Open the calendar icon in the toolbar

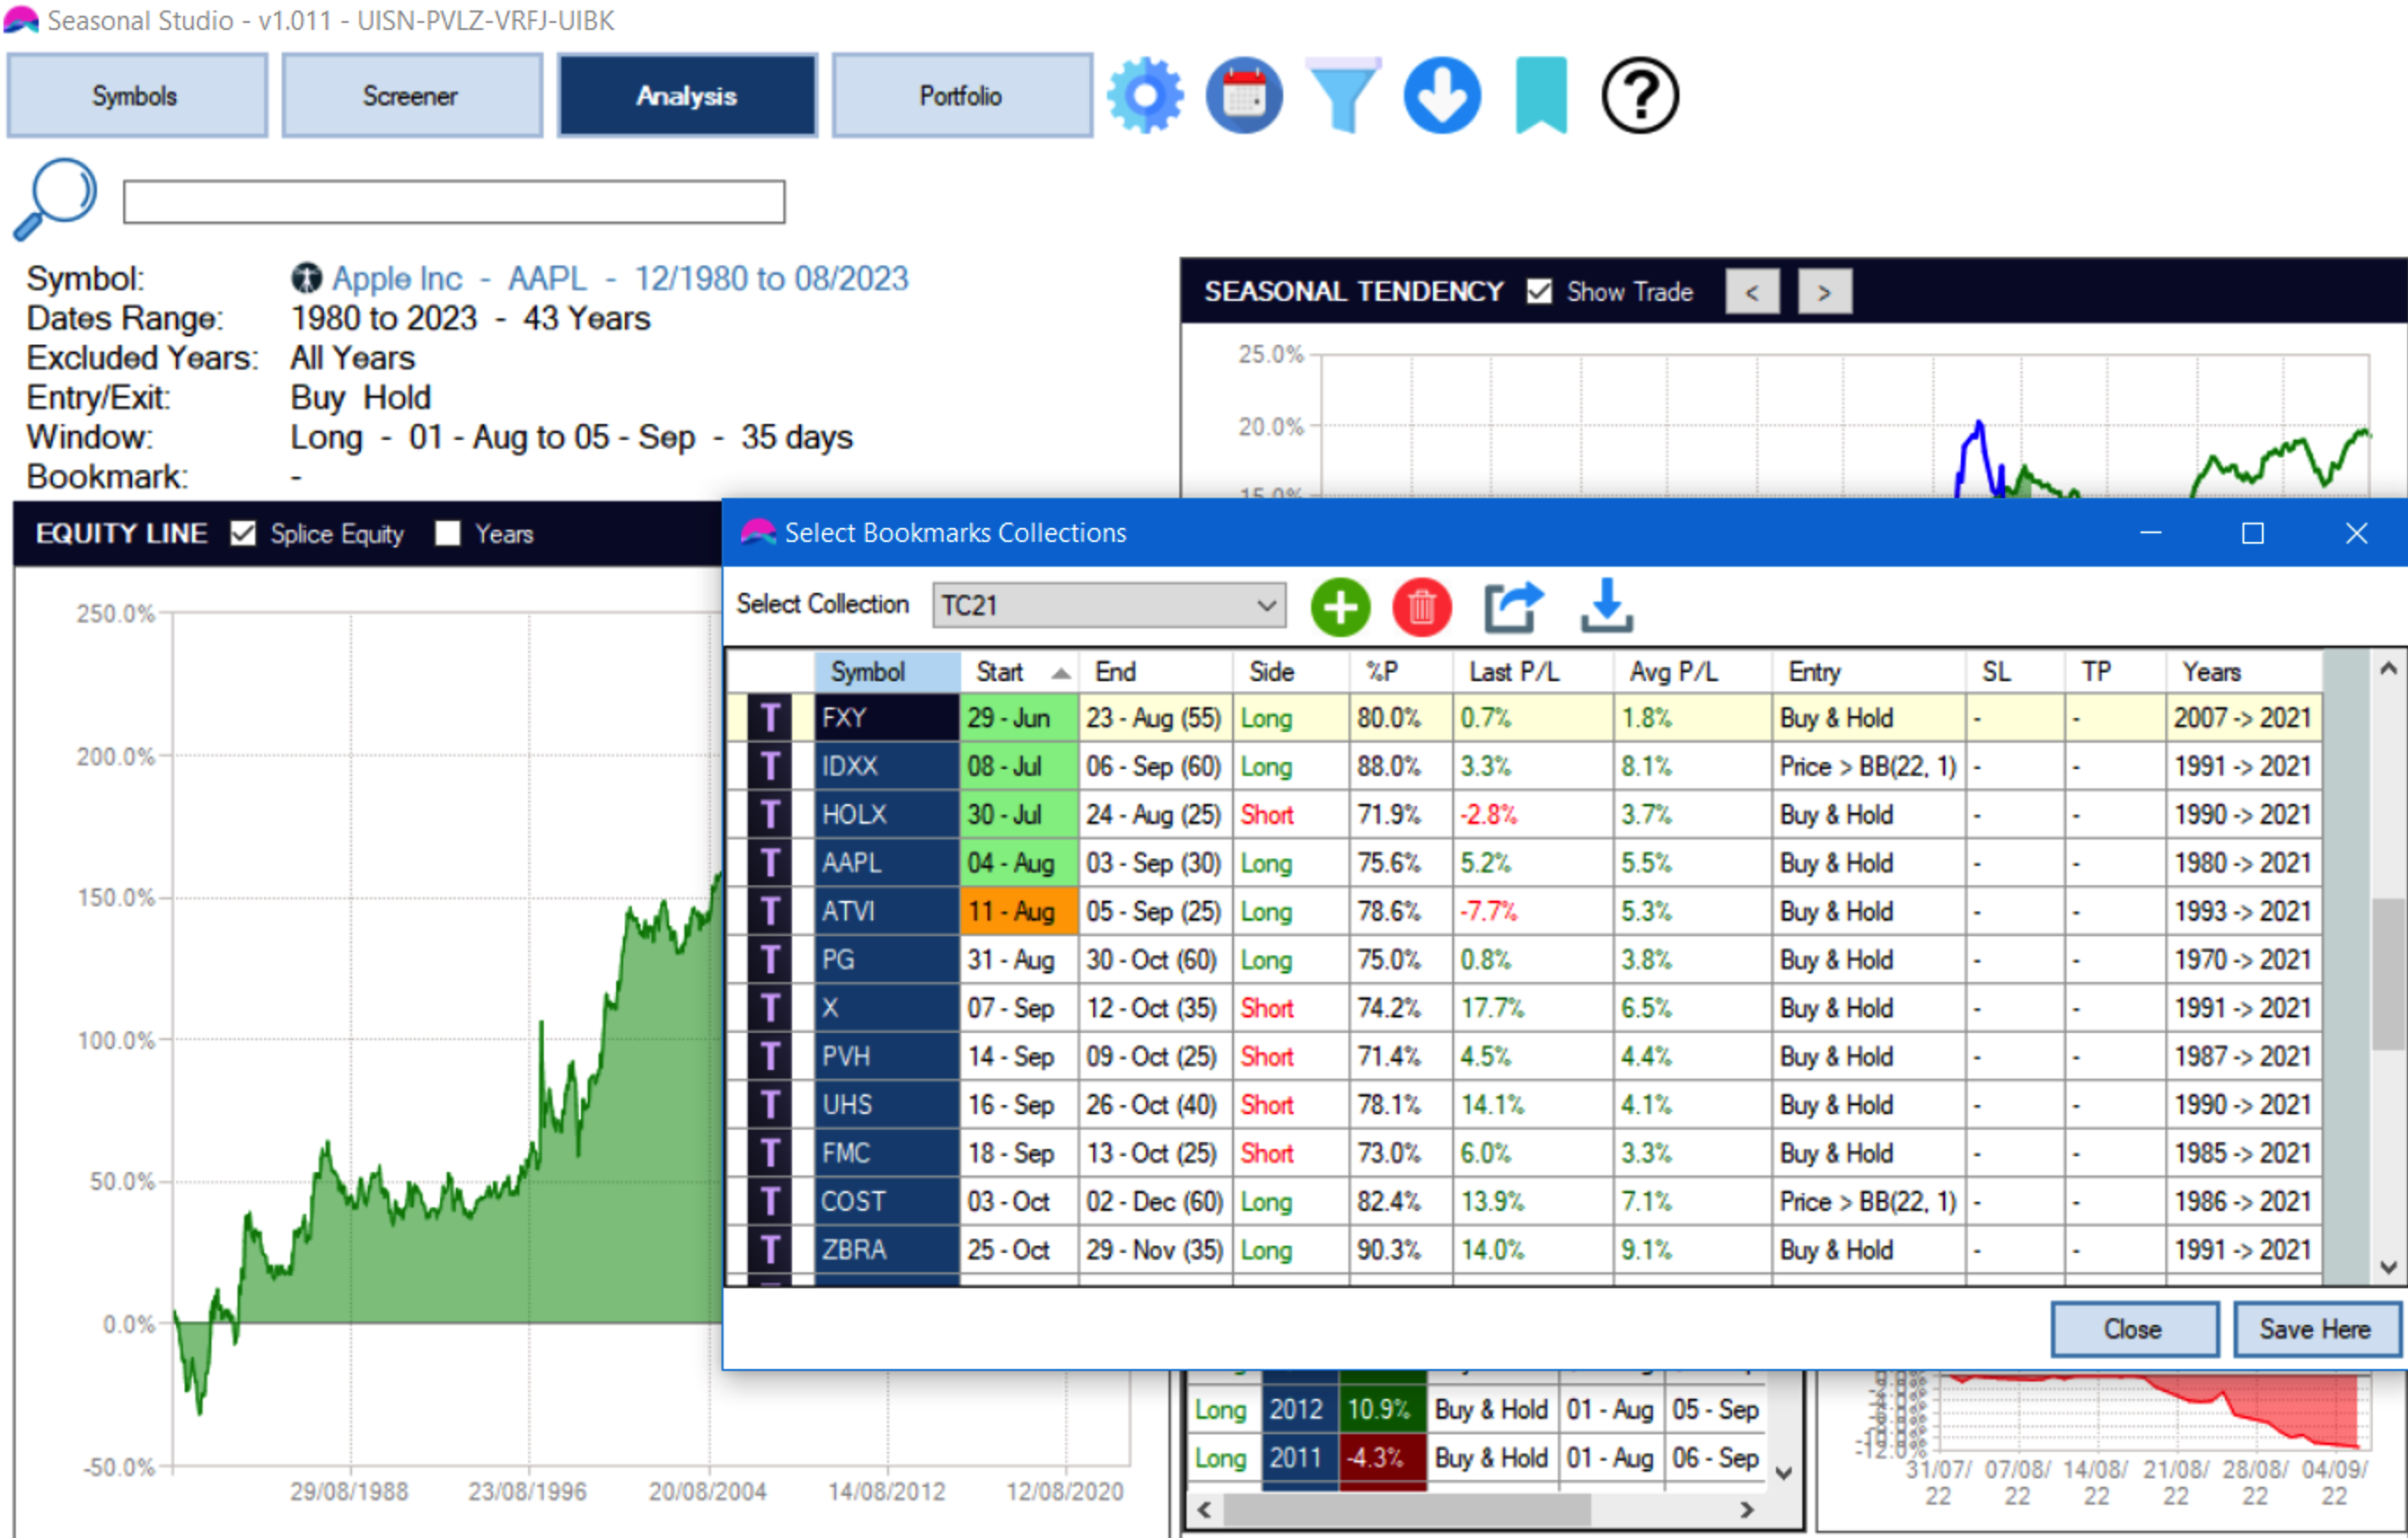(x=1244, y=96)
